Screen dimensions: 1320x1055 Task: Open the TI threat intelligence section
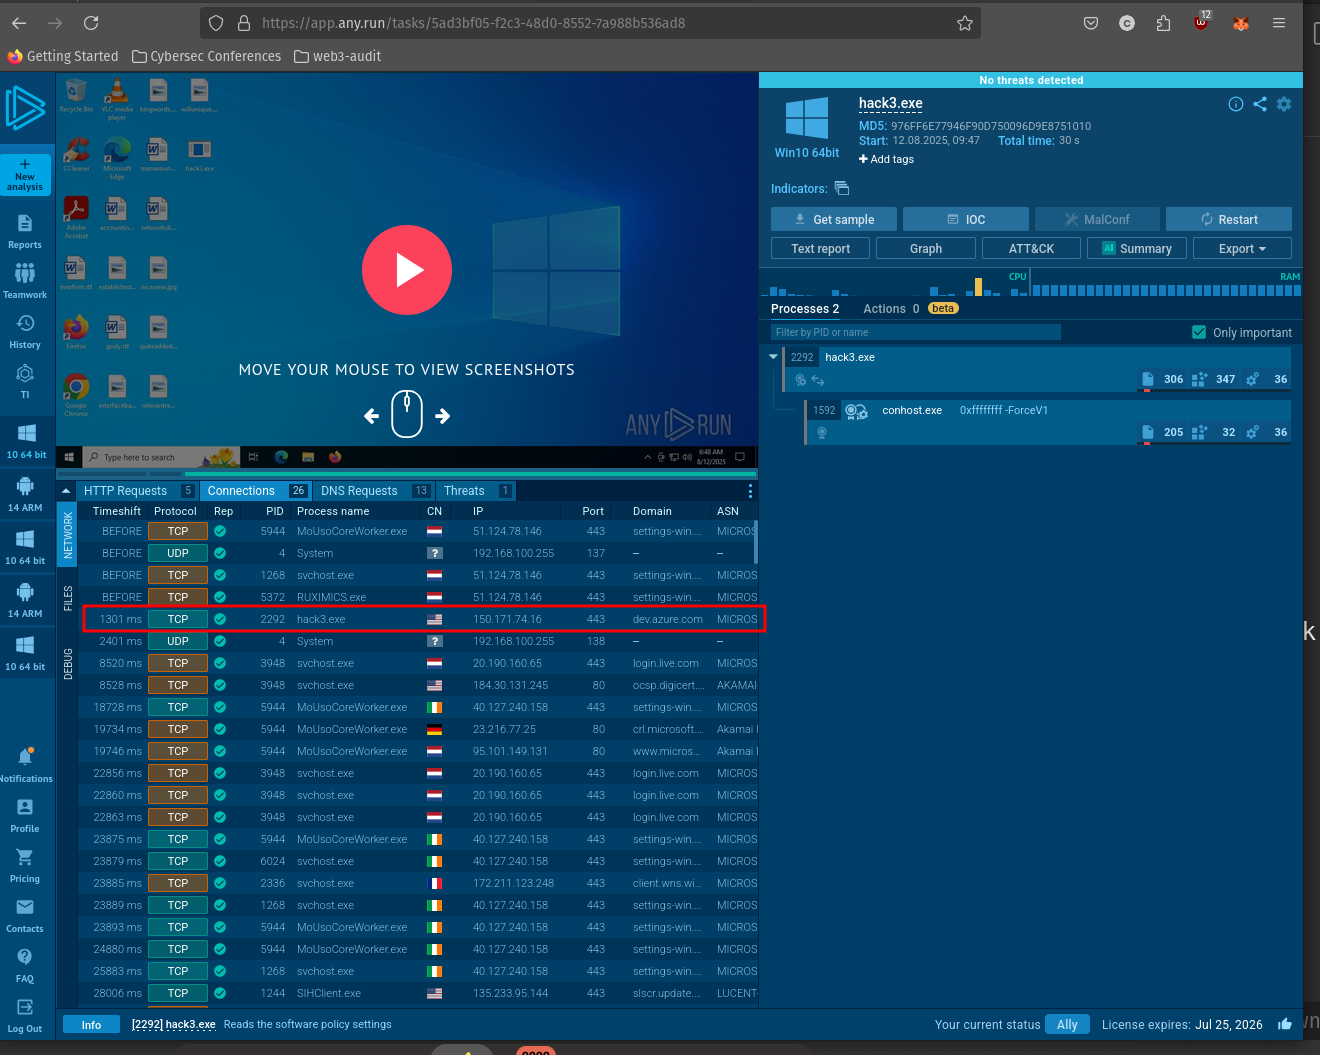pos(25,381)
